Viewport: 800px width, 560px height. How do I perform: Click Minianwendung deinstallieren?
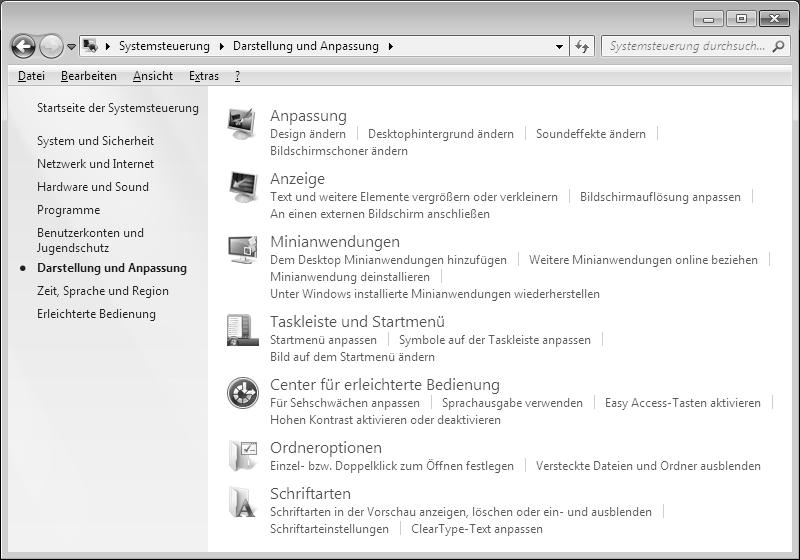point(350,277)
